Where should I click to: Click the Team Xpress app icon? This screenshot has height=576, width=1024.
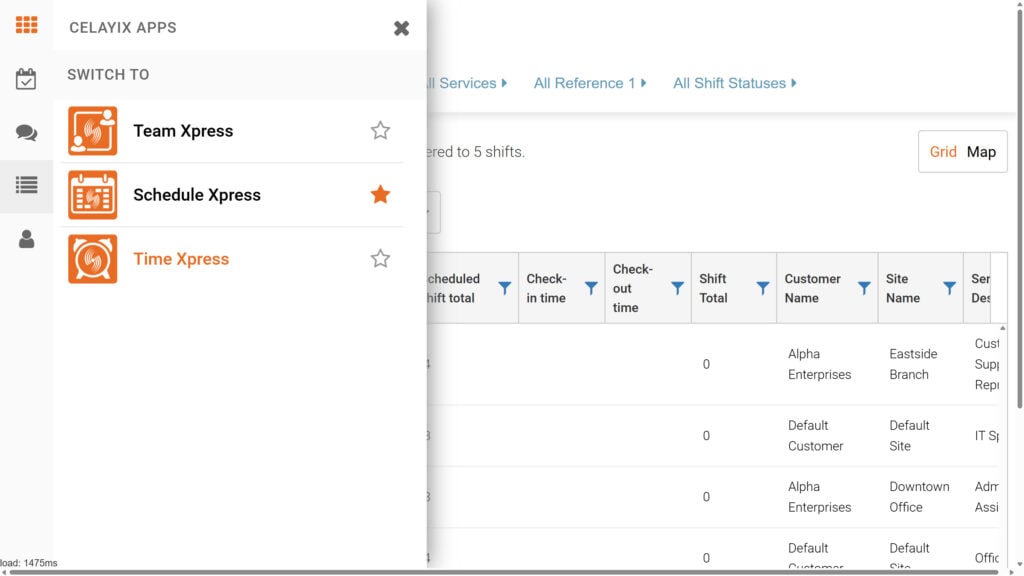[x=93, y=131]
